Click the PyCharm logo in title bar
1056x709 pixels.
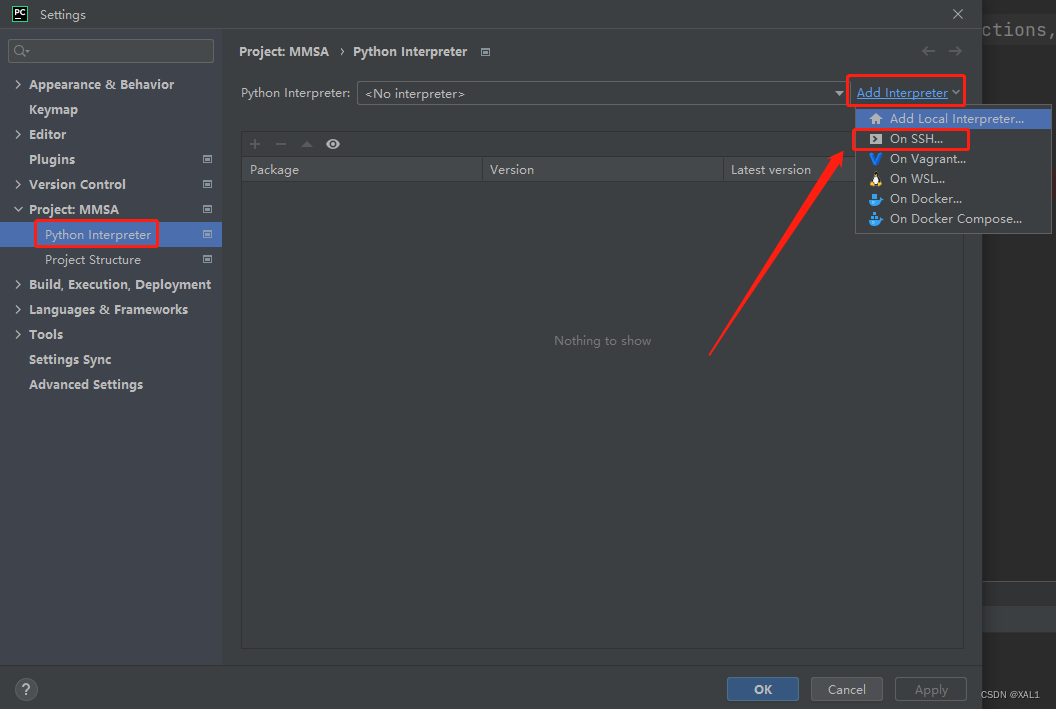tap(20, 14)
